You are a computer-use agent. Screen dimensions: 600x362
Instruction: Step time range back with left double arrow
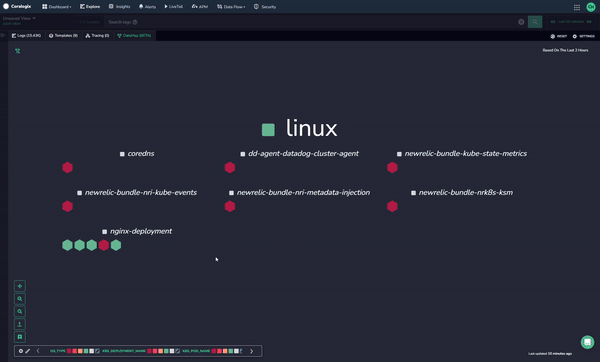[553, 22]
